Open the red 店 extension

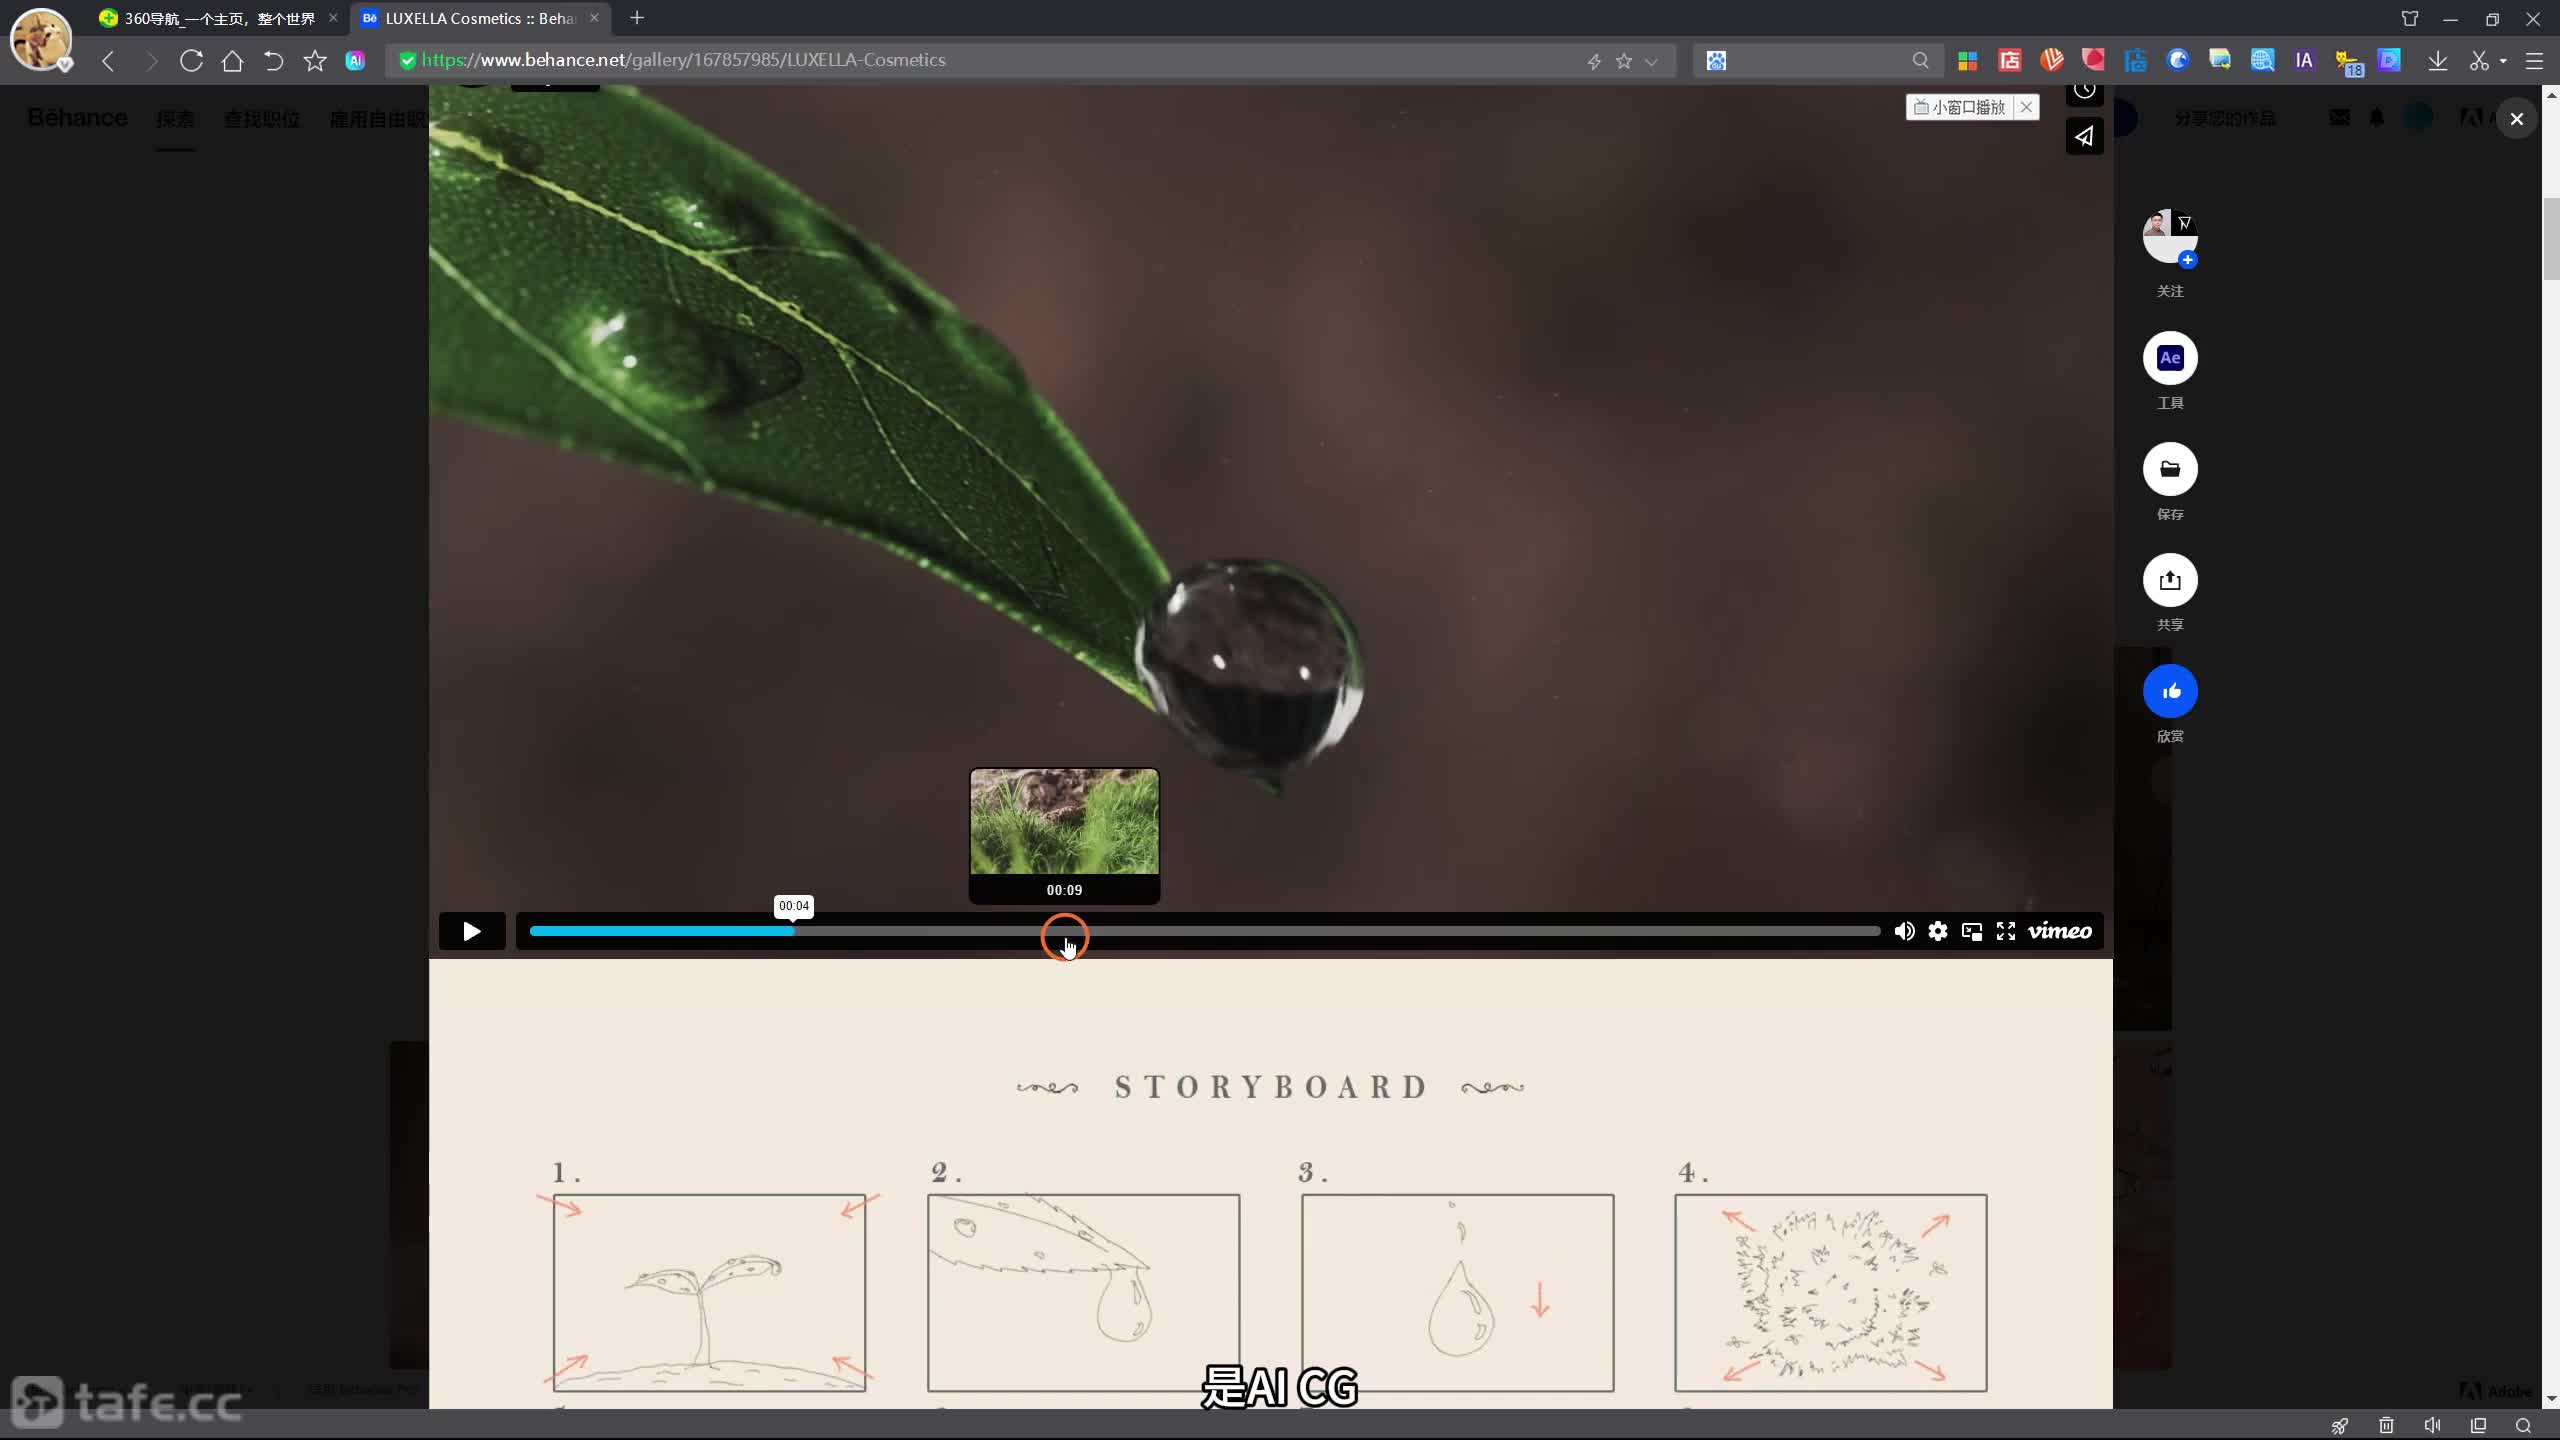2009,61
